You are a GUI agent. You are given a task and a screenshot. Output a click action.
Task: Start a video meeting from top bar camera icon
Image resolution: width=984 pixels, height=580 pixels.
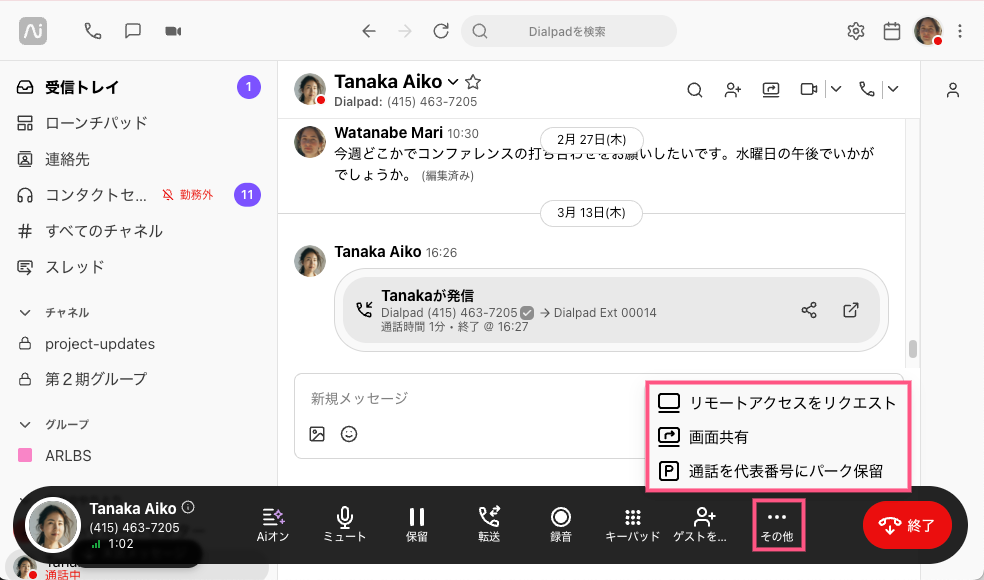tap(173, 31)
